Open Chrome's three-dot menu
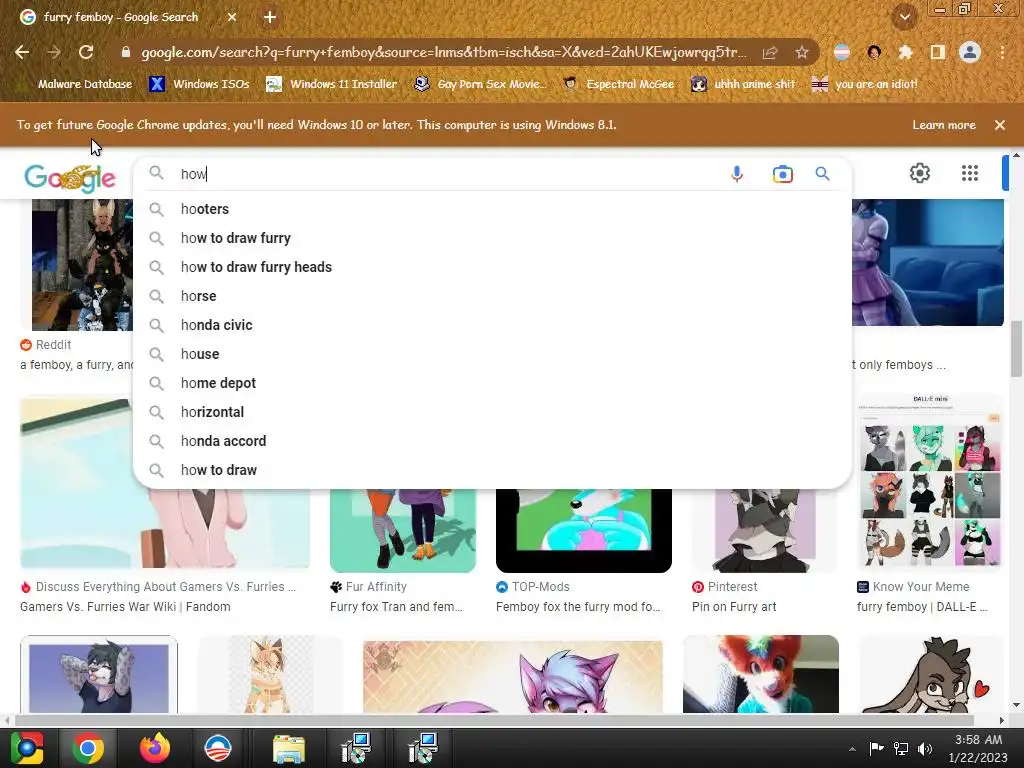This screenshot has width=1024, height=768. pos(1002,52)
